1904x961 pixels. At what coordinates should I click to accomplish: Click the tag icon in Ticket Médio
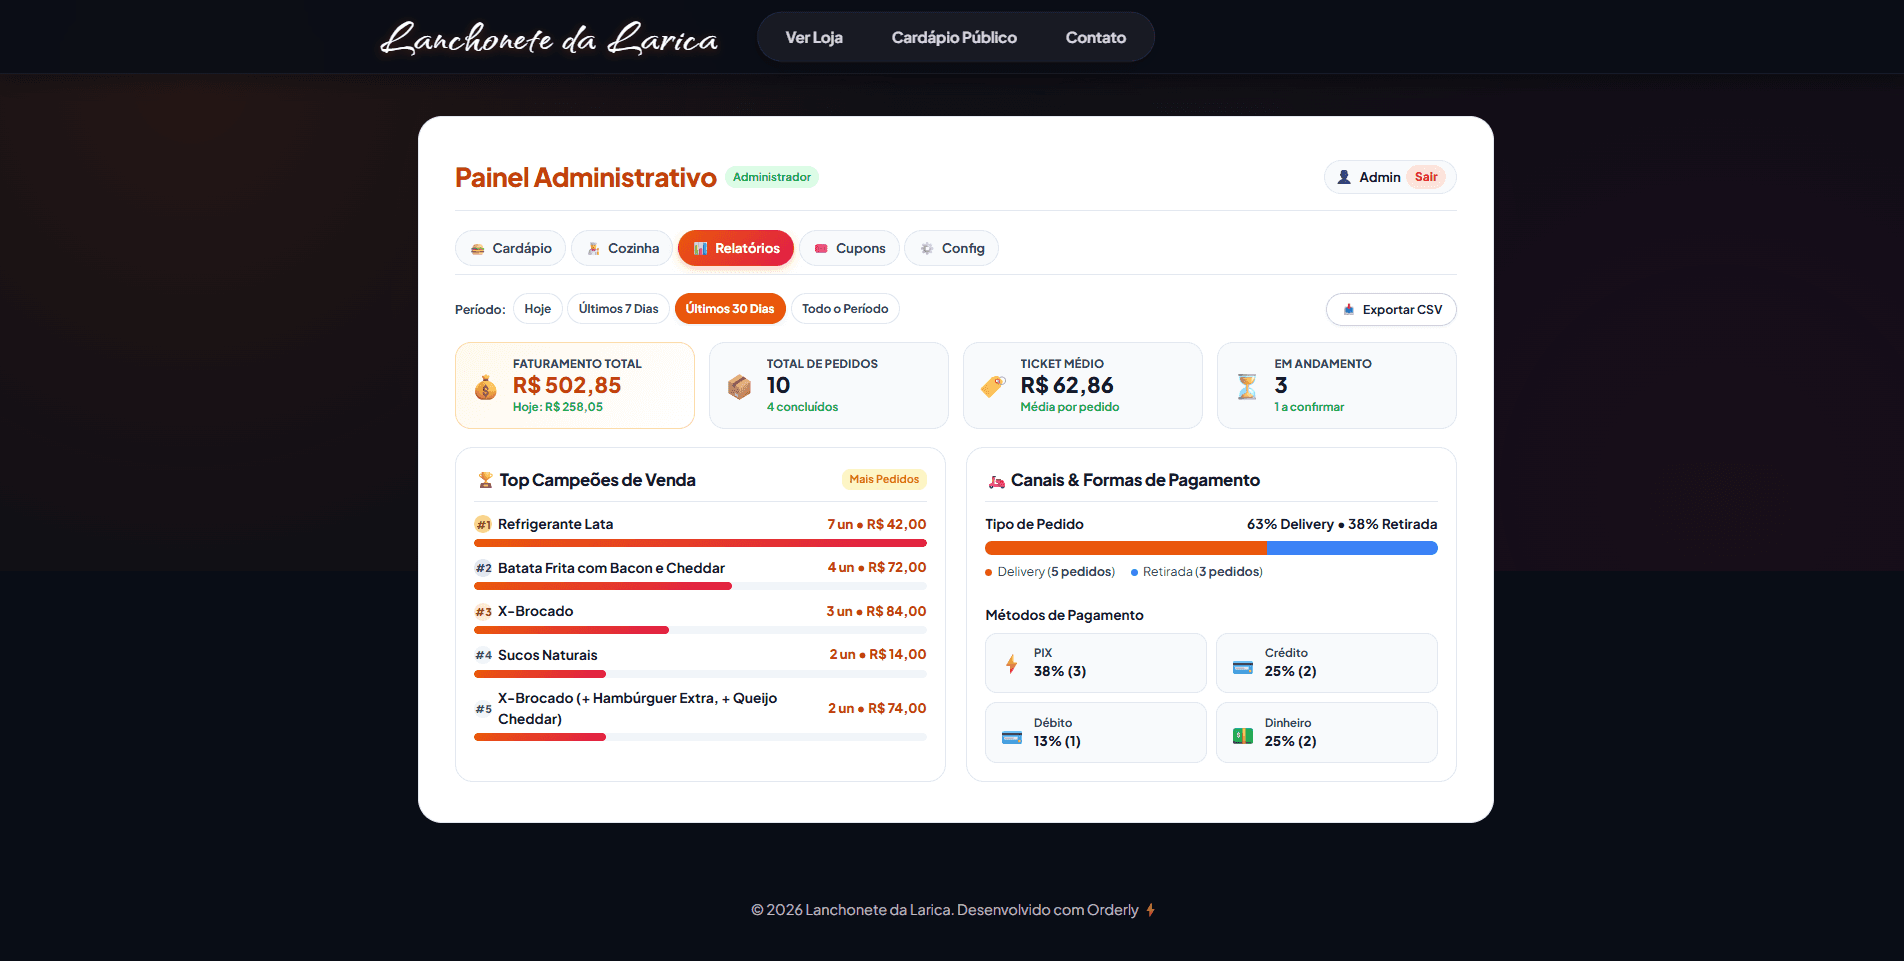click(994, 386)
